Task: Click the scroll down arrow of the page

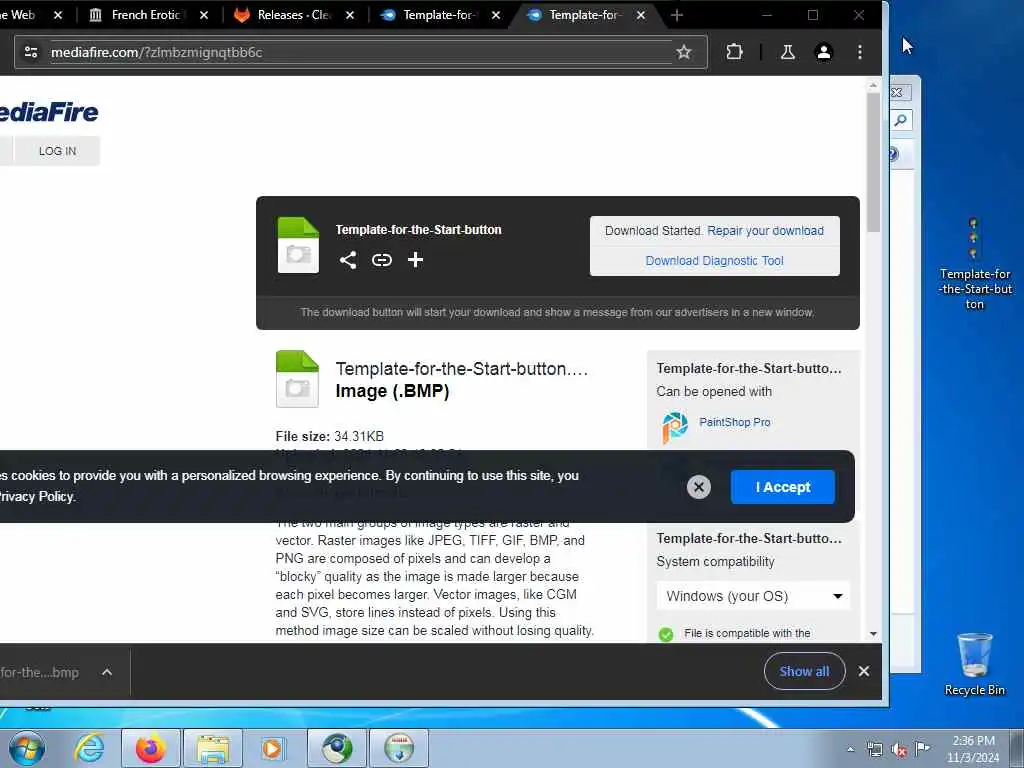Action: 873,633
